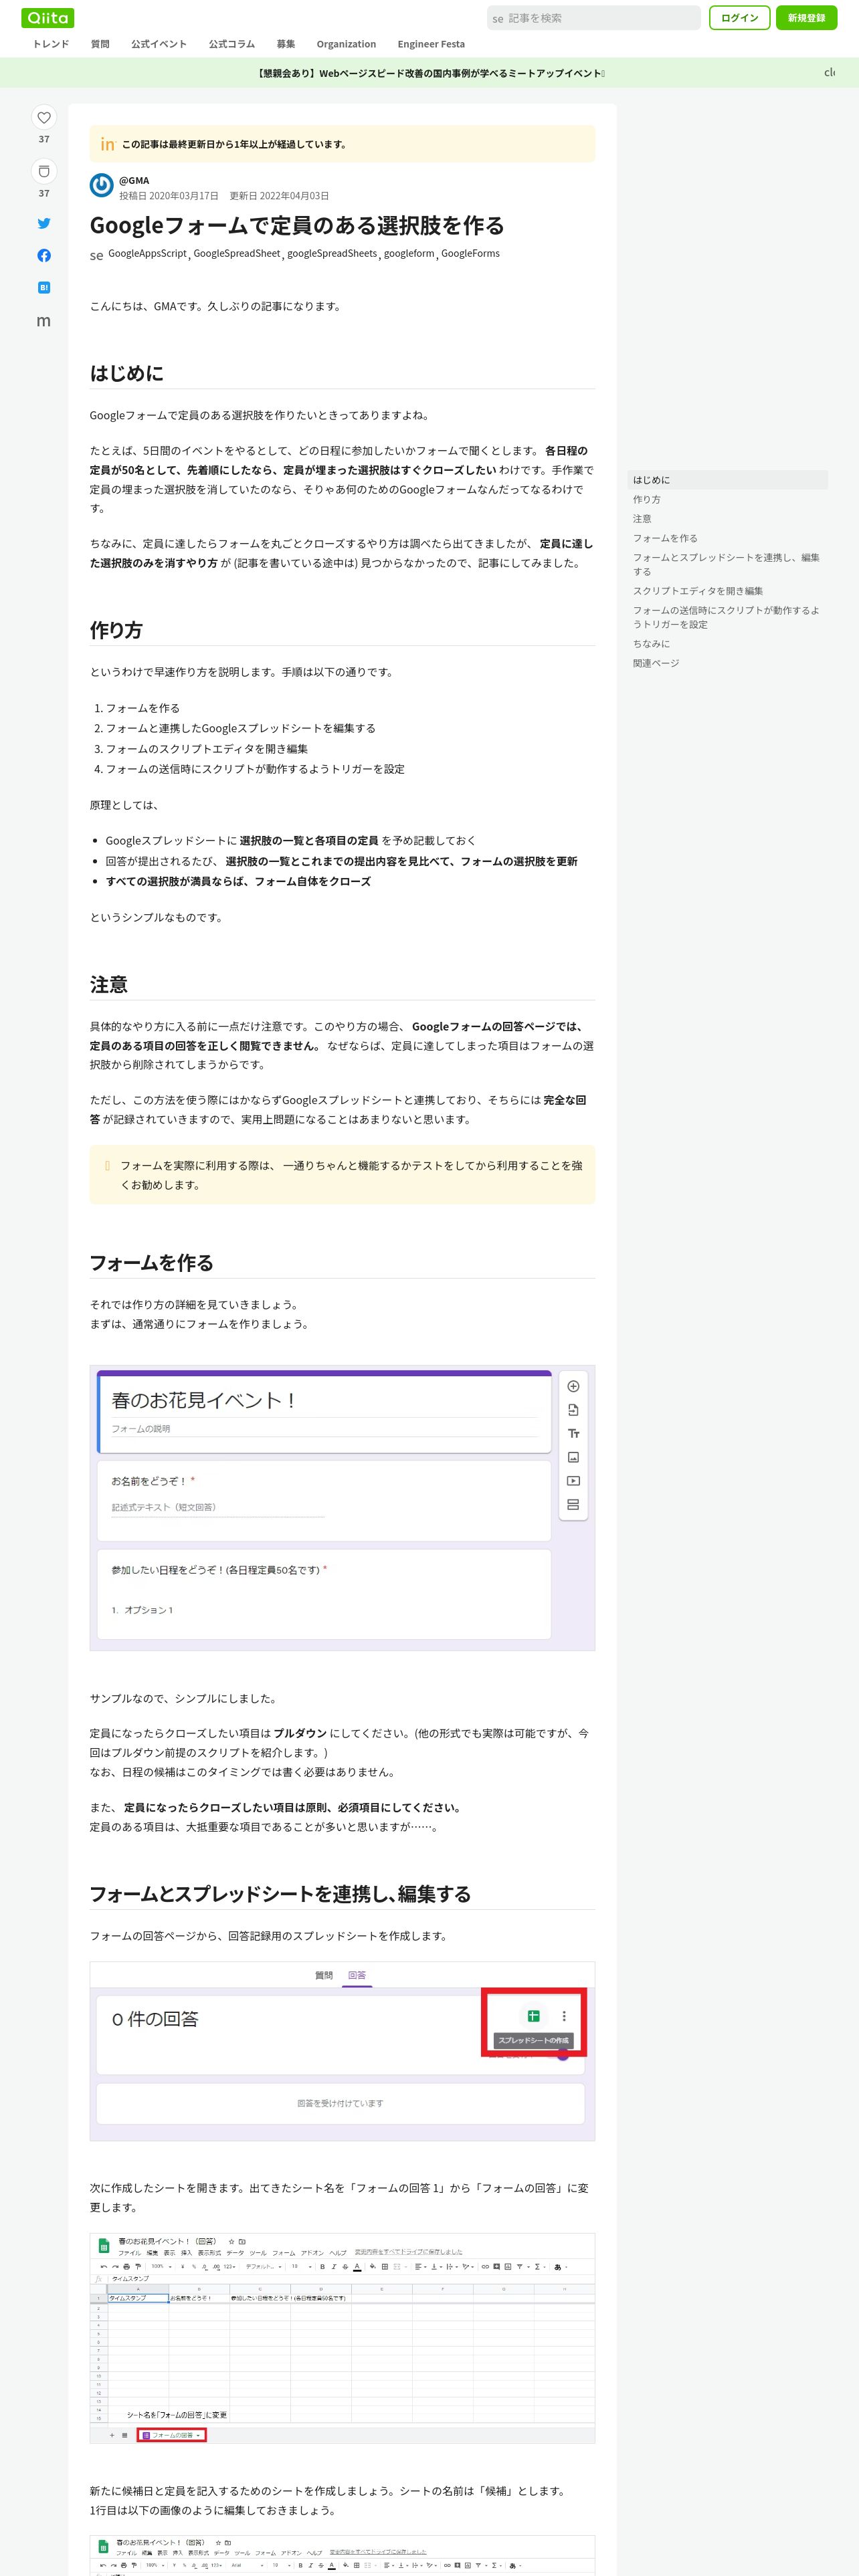This screenshot has width=859, height=2576.
Task: Open the Webページスピード改善 meetup banner
Action: (430, 73)
